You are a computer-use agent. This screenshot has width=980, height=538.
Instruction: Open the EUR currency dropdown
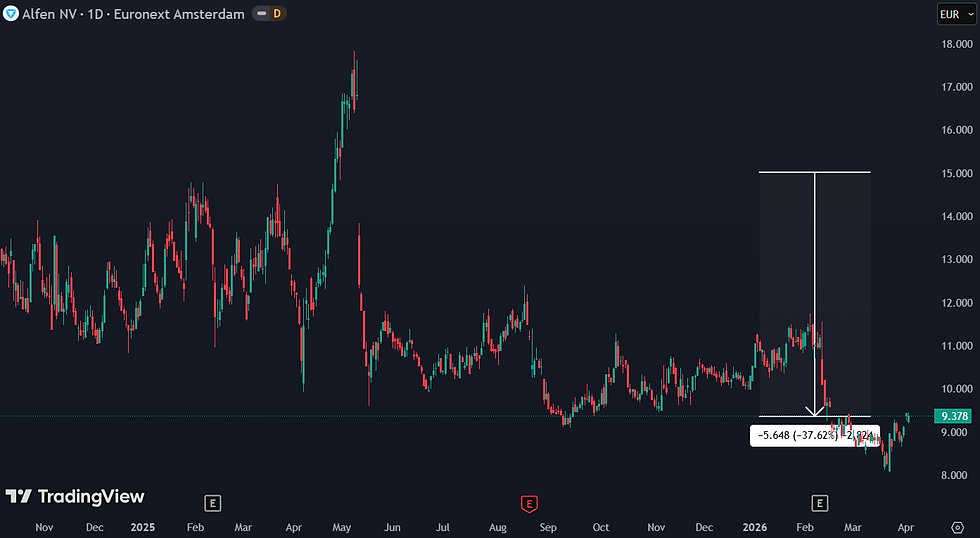coord(956,14)
